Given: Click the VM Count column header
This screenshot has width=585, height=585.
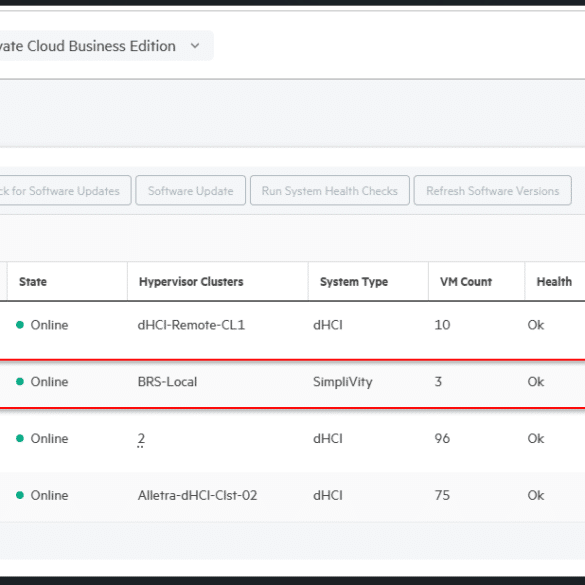Looking at the screenshot, I should tap(466, 282).
